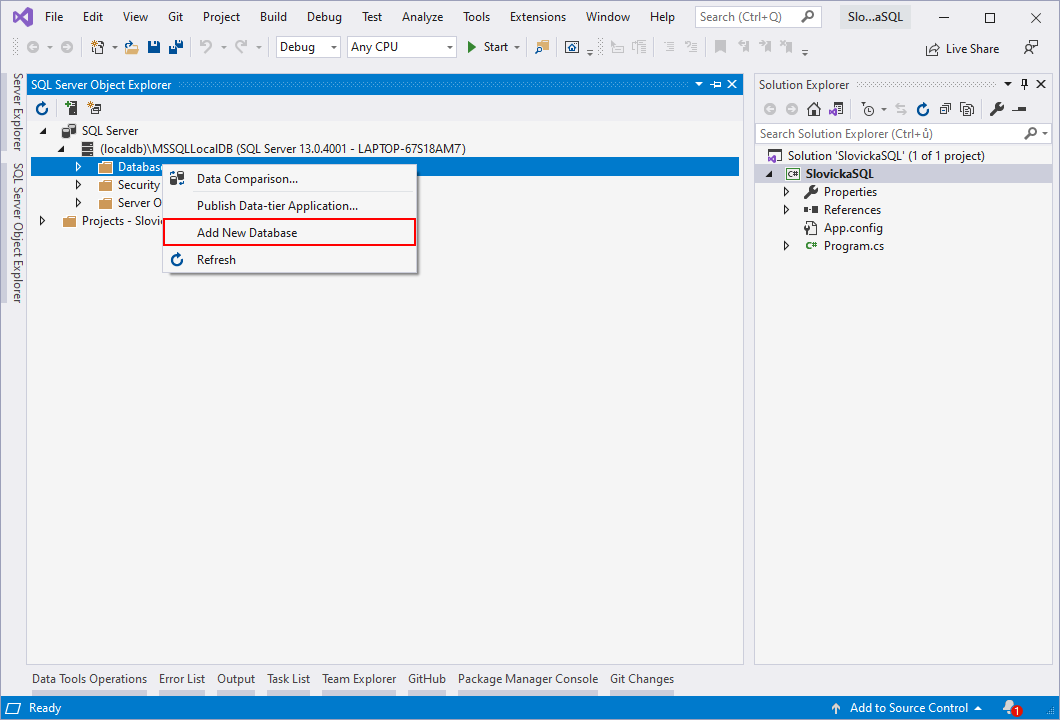The image size is (1060, 720).
Task: Choose Add New Database from context menu
Action: pyautogui.click(x=289, y=233)
